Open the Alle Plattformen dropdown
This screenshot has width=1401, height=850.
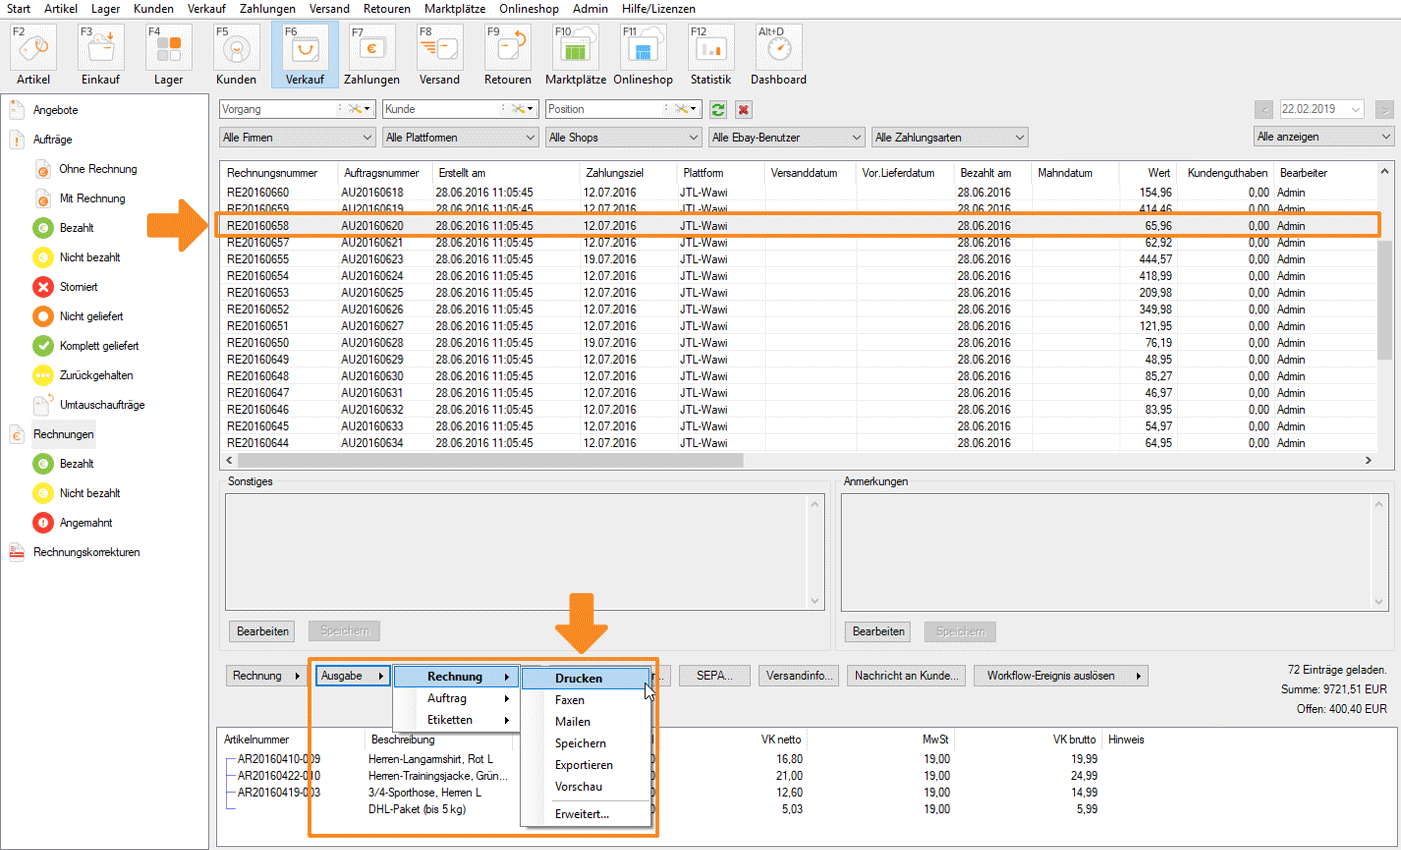(459, 137)
